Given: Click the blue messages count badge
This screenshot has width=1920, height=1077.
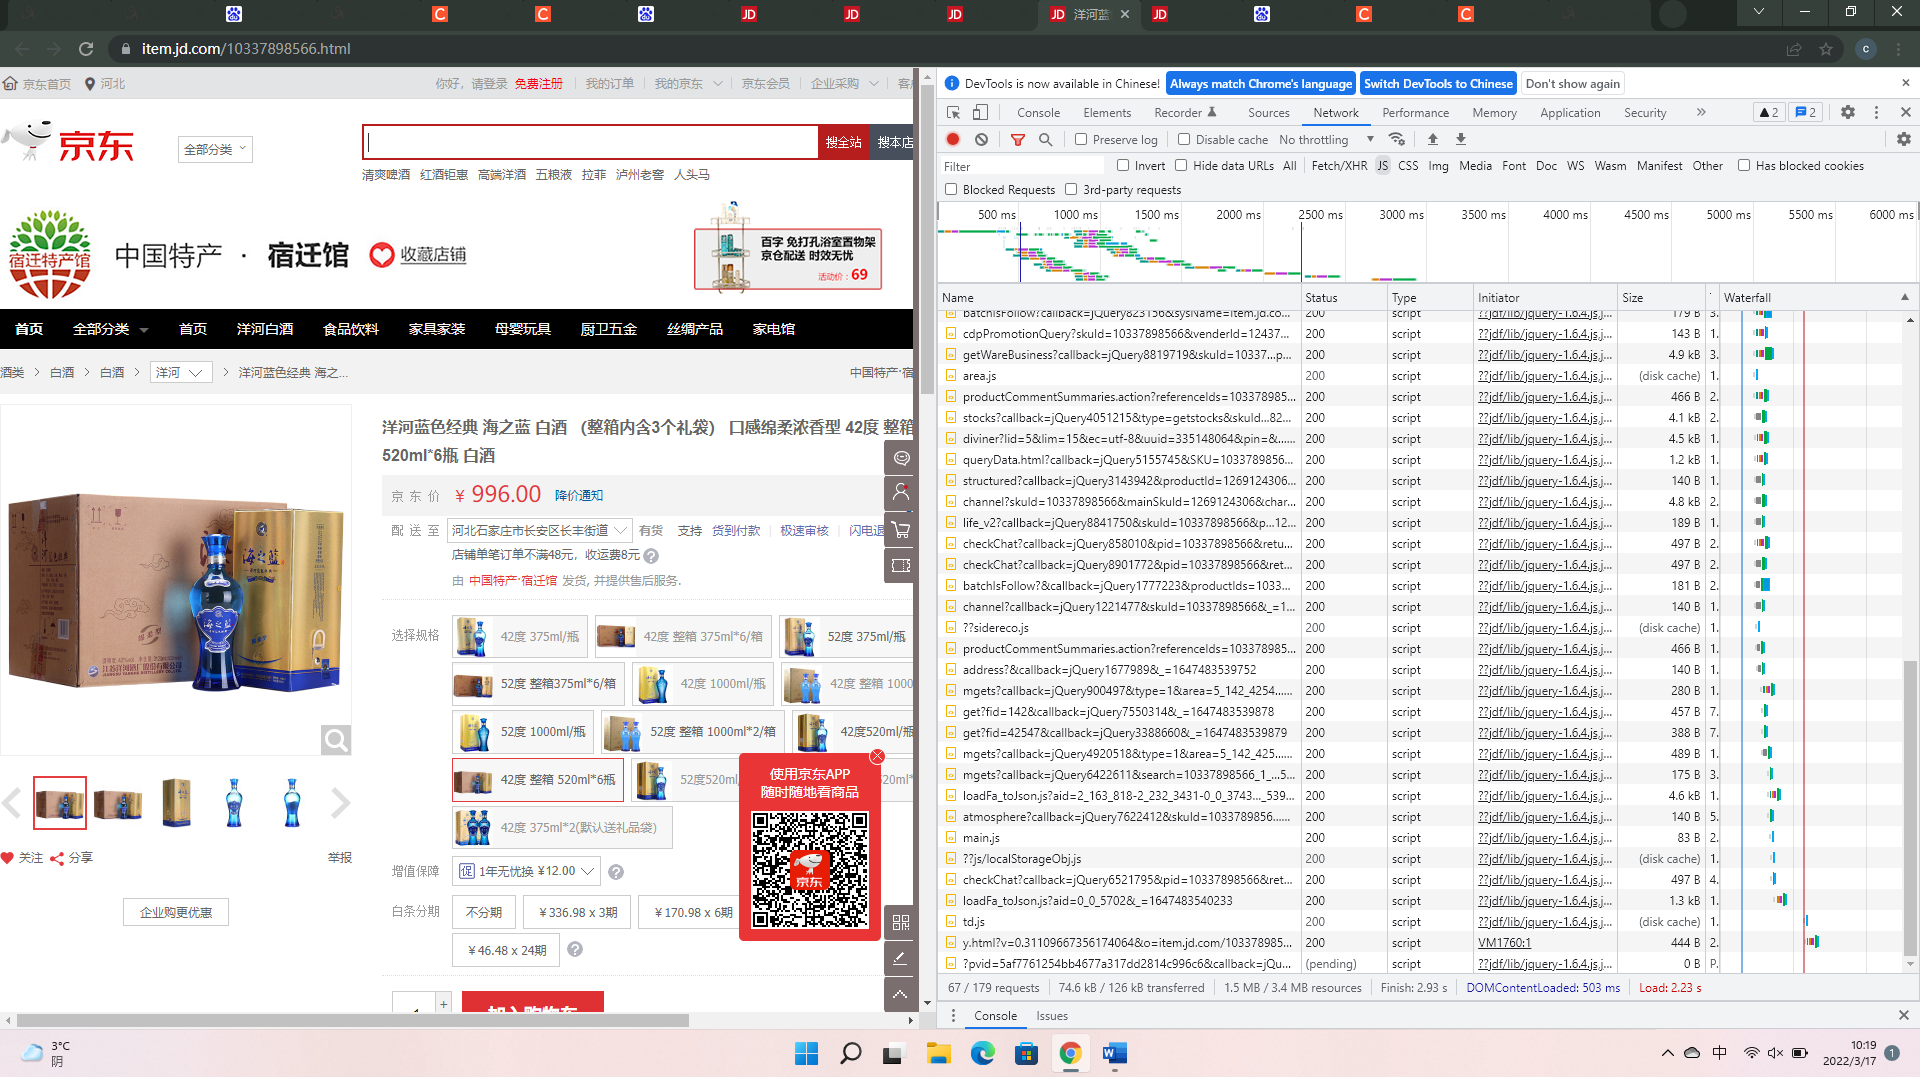Looking at the screenshot, I should click(x=1805, y=113).
